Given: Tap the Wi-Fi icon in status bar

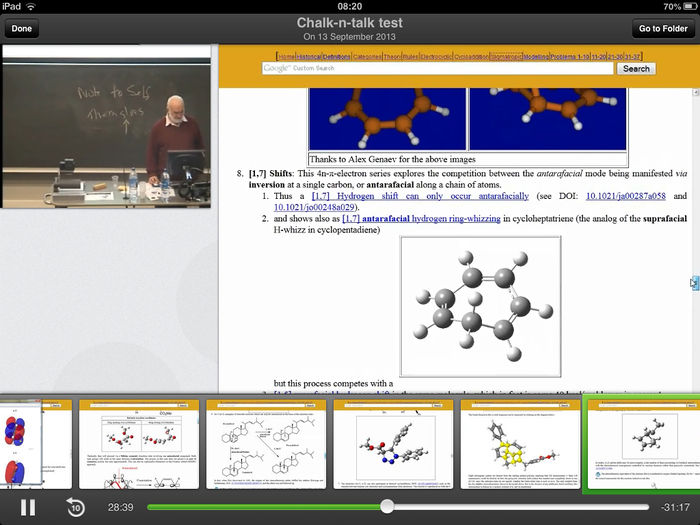Looking at the screenshot, I should (x=31, y=6).
